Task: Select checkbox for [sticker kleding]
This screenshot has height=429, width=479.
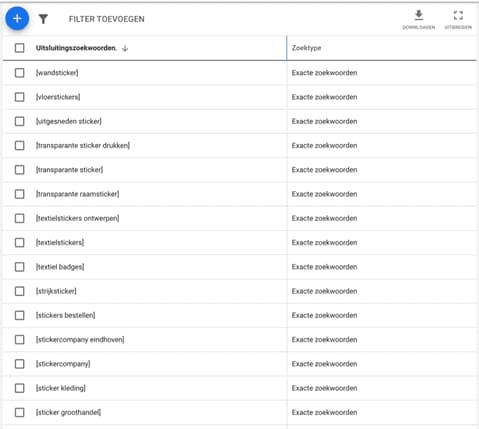Action: [20, 388]
